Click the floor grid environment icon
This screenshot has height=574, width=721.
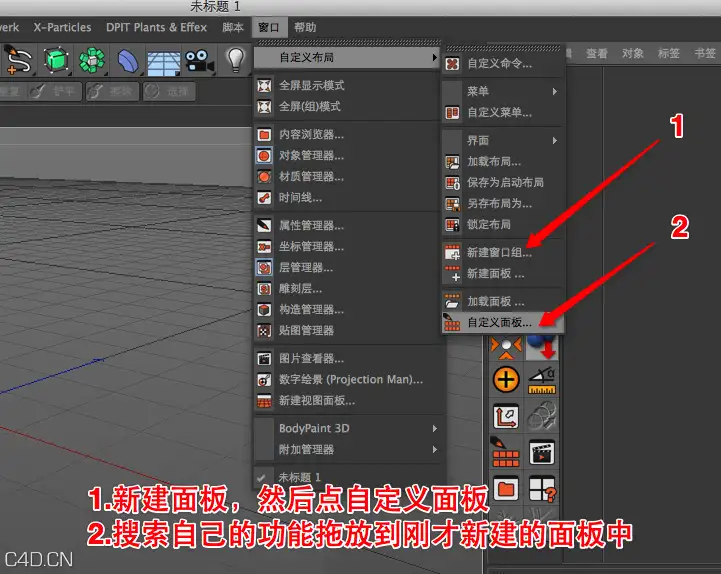click(163, 62)
